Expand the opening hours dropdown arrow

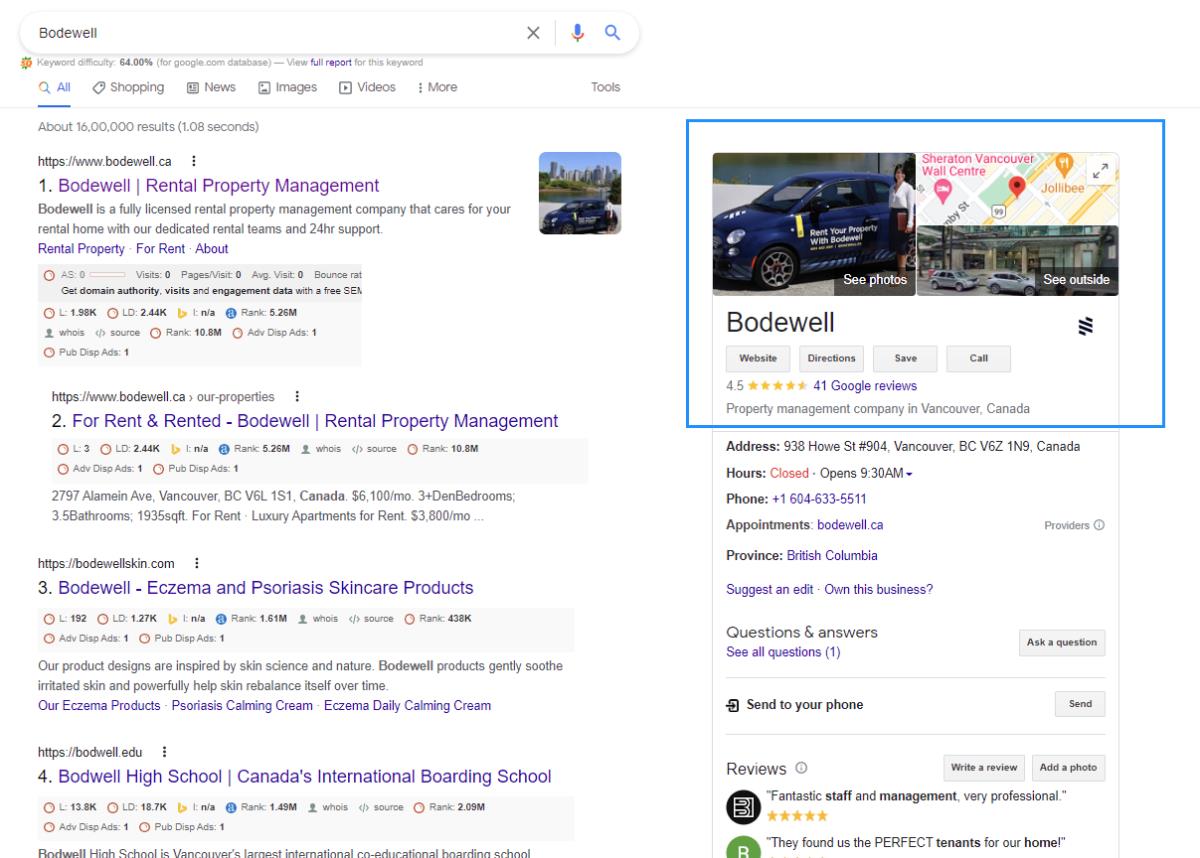[909, 473]
